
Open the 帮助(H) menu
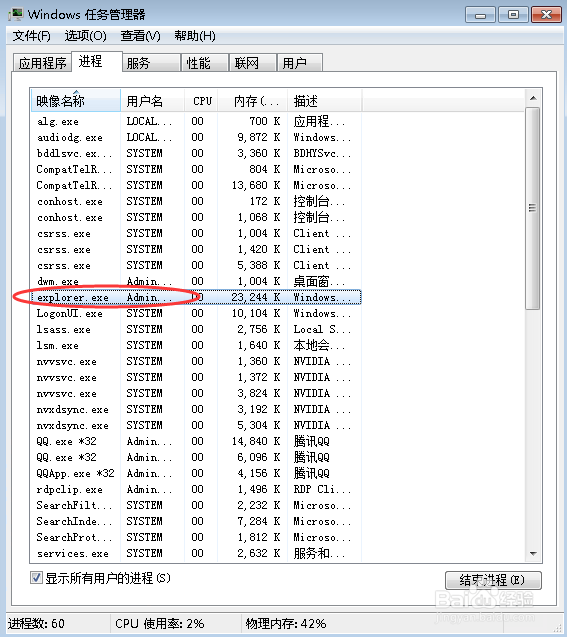[x=195, y=36]
